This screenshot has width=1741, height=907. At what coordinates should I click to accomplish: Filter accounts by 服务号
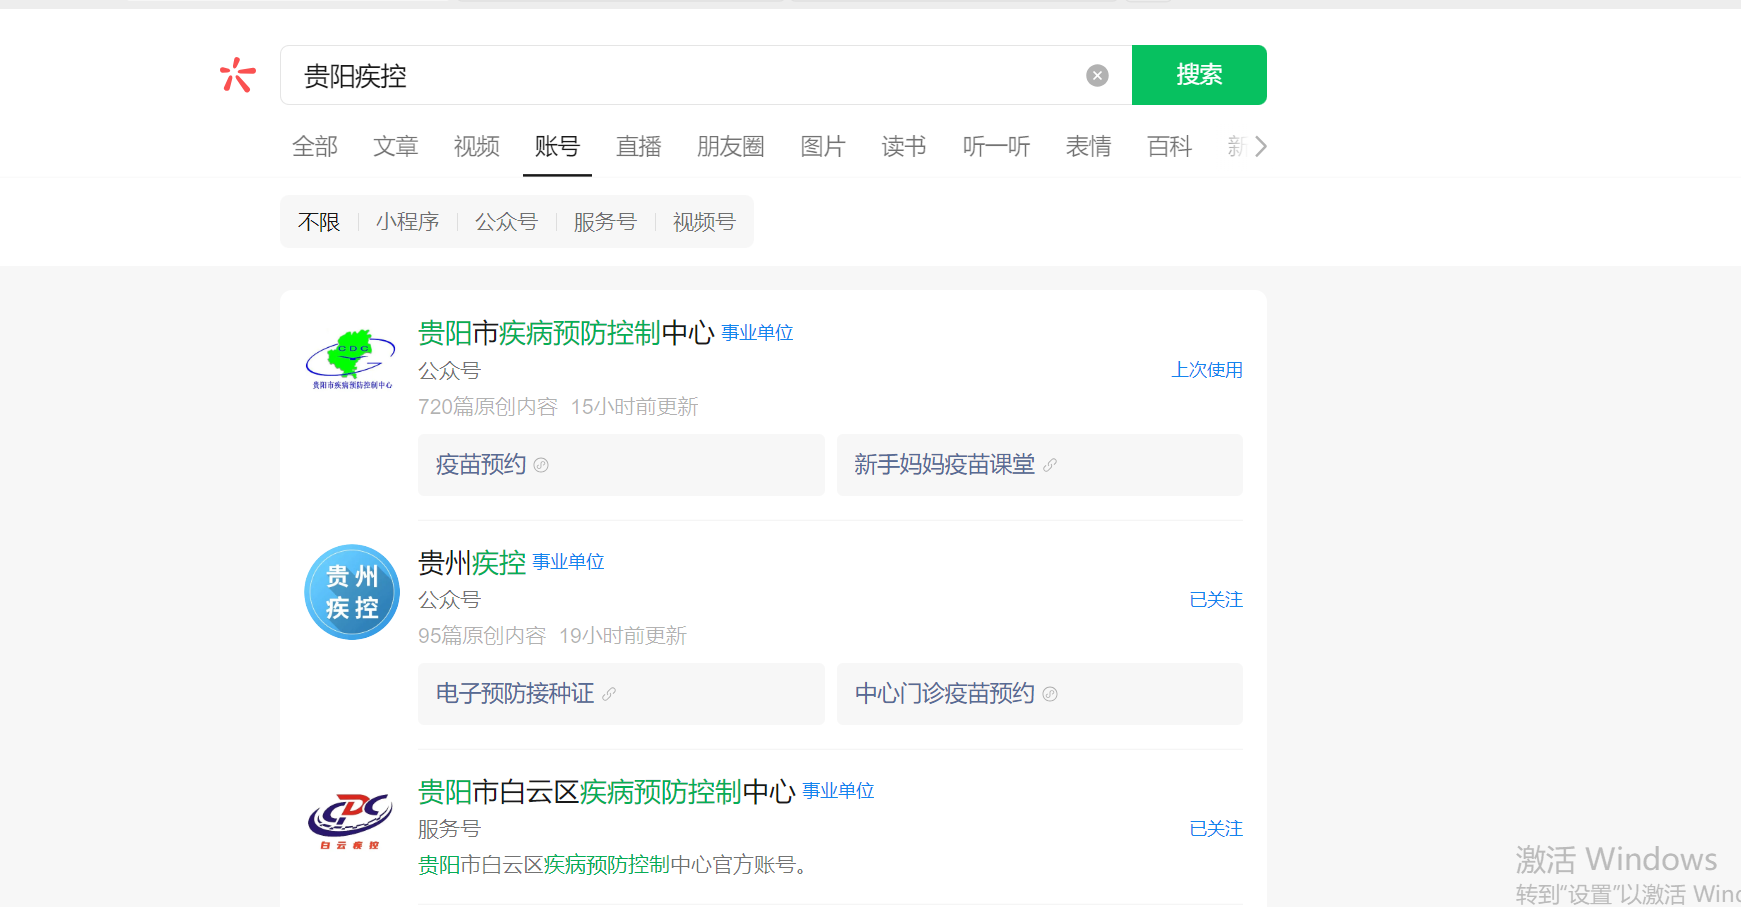coord(606,222)
